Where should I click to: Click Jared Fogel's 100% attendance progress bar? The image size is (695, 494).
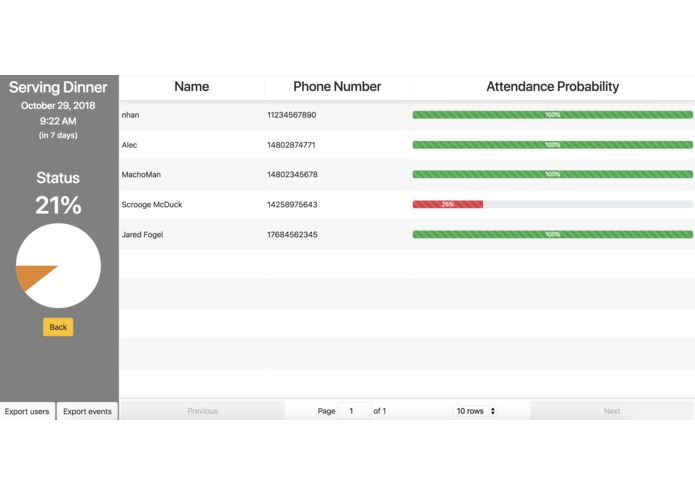pyautogui.click(x=552, y=234)
